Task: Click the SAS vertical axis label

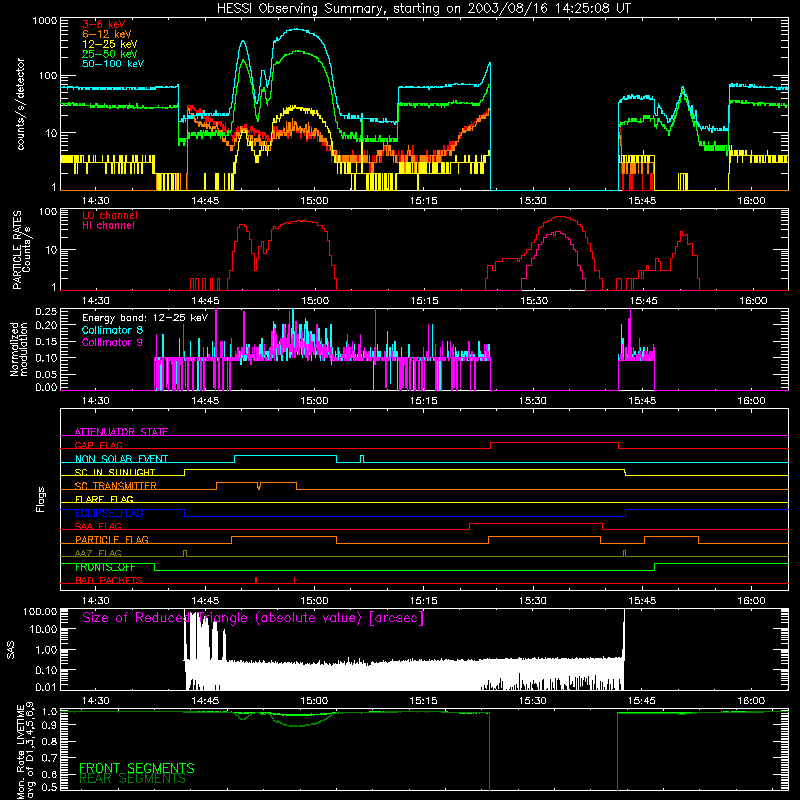Action: [x=11, y=650]
